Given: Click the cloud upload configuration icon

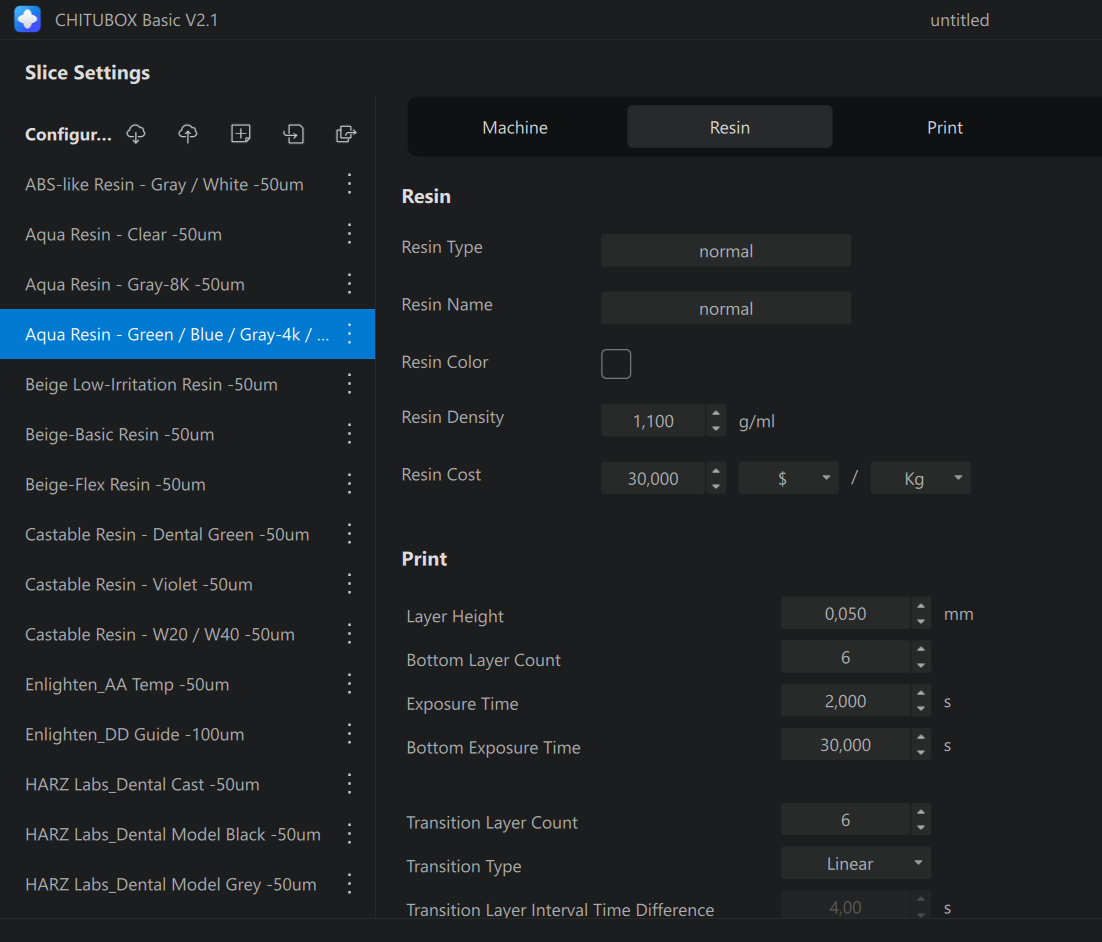Looking at the screenshot, I should (x=188, y=134).
